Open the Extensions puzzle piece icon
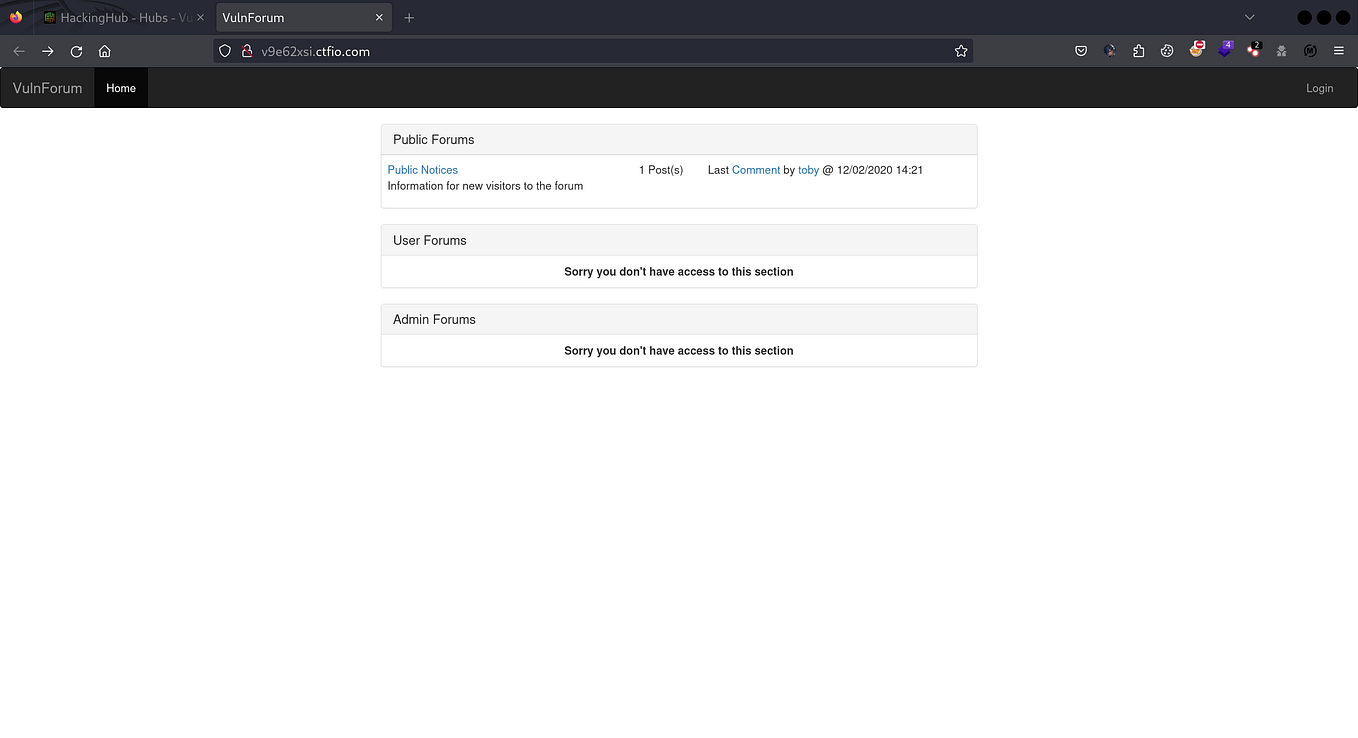1358x738 pixels. [1139, 50]
